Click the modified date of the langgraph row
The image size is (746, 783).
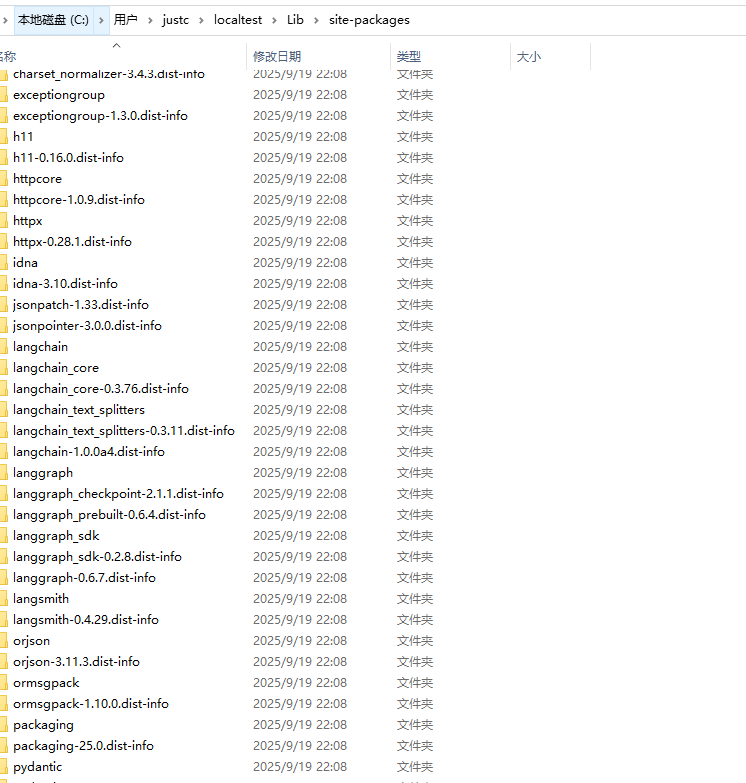[300, 472]
